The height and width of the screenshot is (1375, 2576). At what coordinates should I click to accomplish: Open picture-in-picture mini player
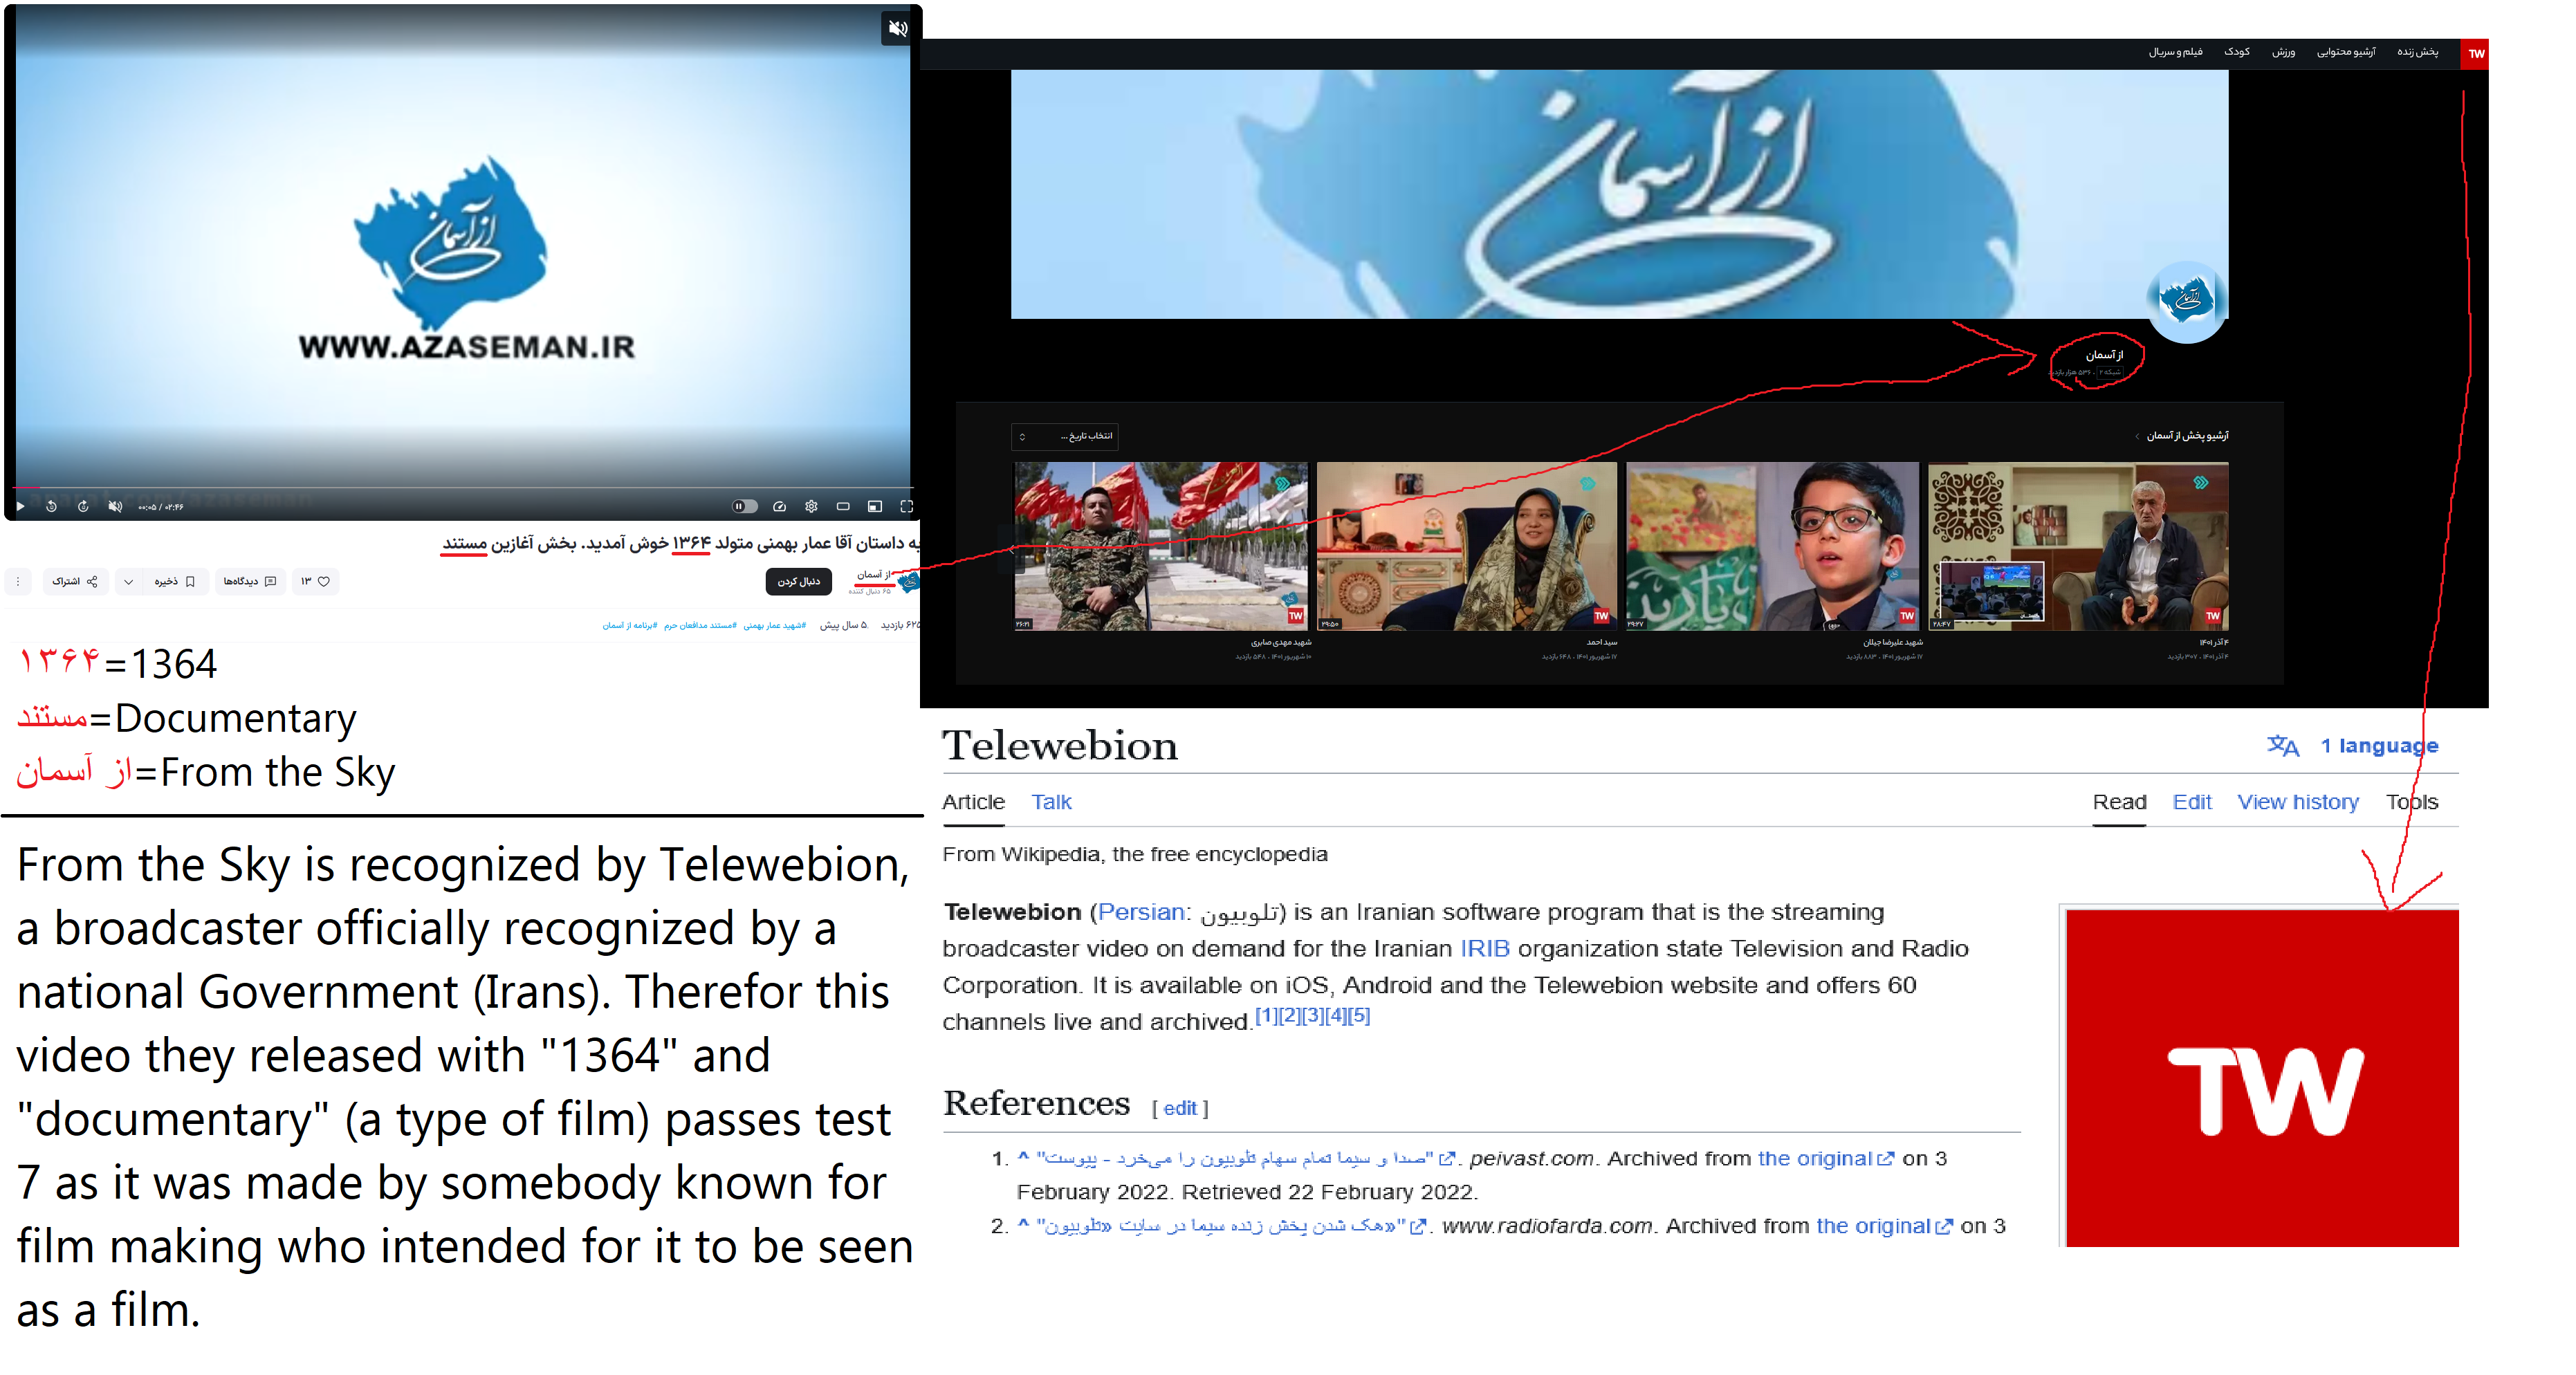point(875,506)
